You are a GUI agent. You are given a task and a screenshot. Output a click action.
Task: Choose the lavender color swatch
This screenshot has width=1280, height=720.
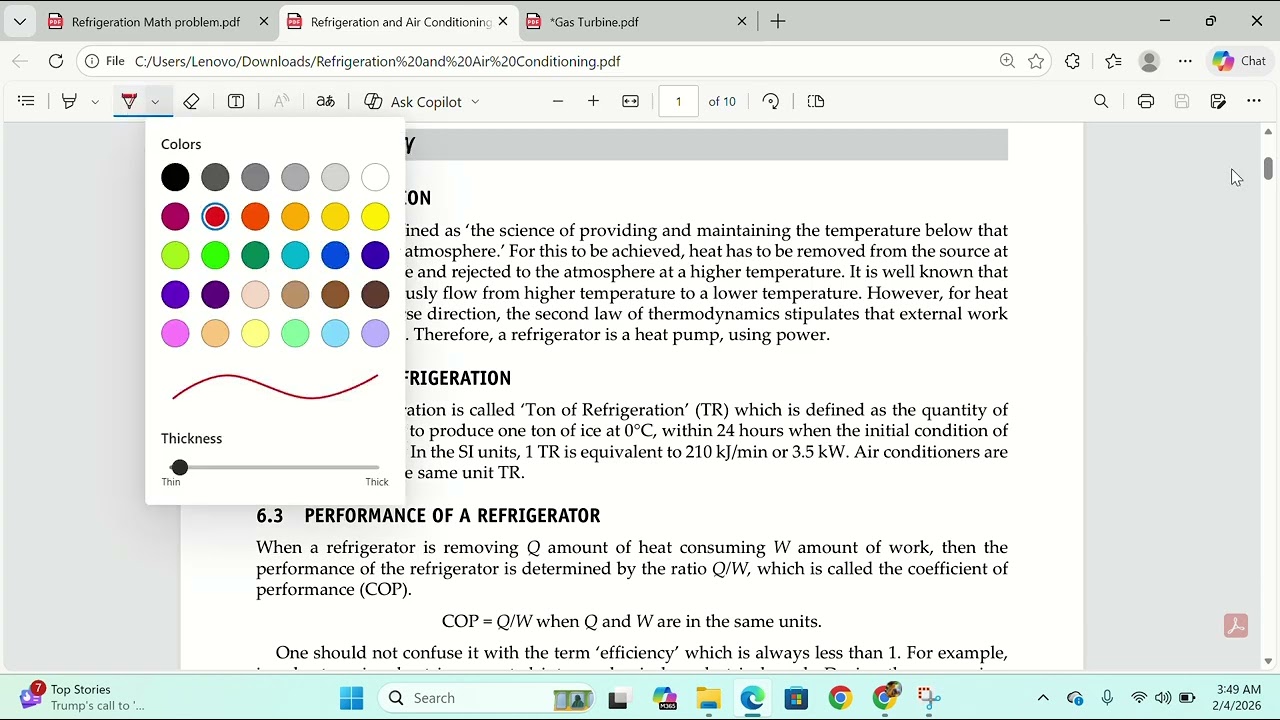click(x=375, y=333)
